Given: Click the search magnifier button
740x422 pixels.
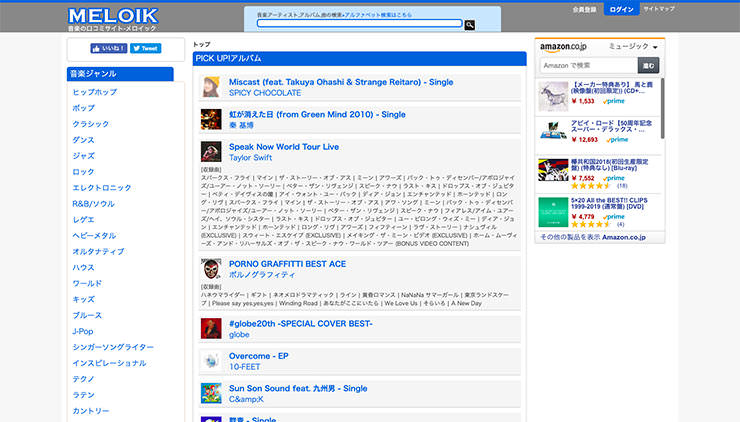Looking at the screenshot, I should (470, 25).
